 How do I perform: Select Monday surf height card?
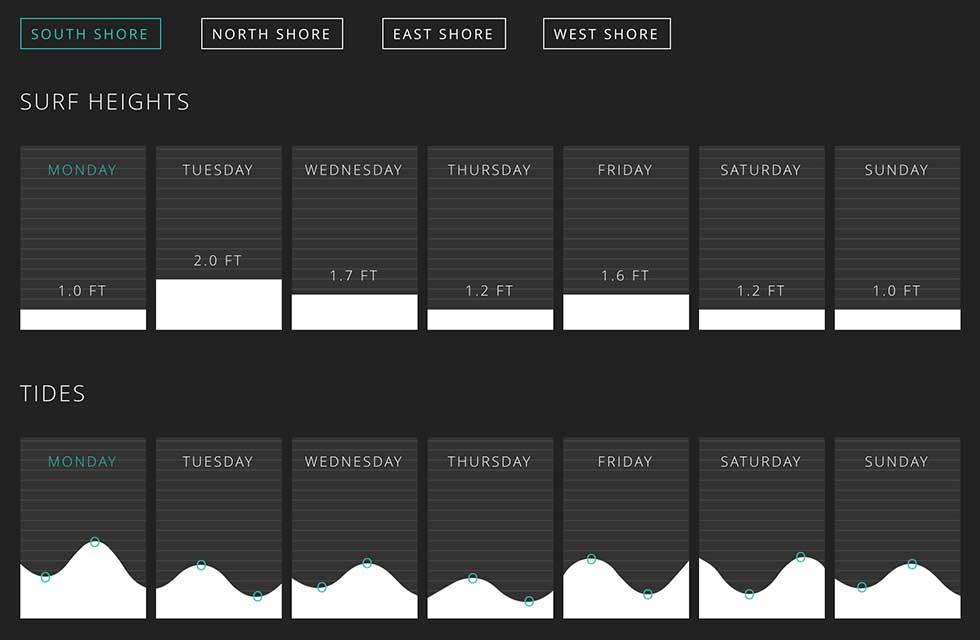point(83,238)
